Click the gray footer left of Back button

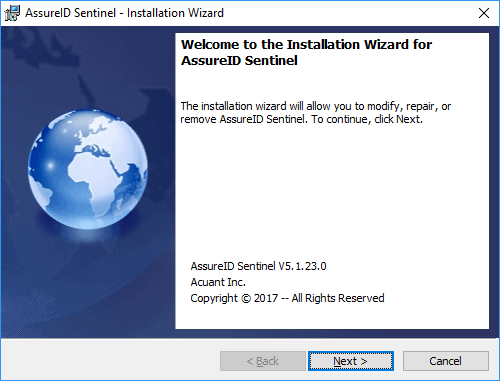pos(110,361)
